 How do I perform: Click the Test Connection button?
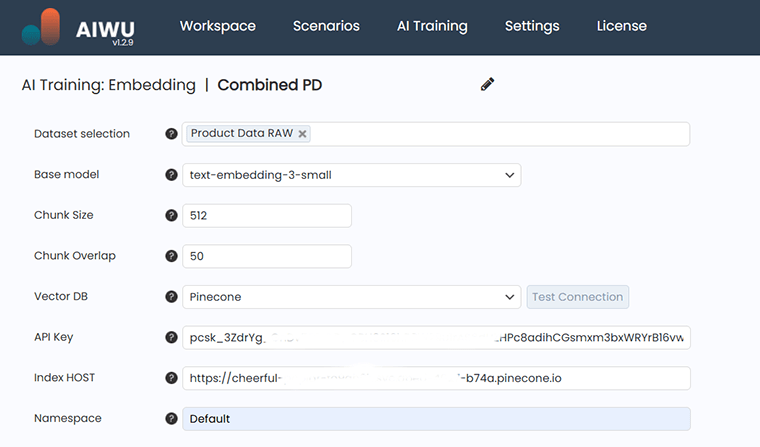coord(578,297)
